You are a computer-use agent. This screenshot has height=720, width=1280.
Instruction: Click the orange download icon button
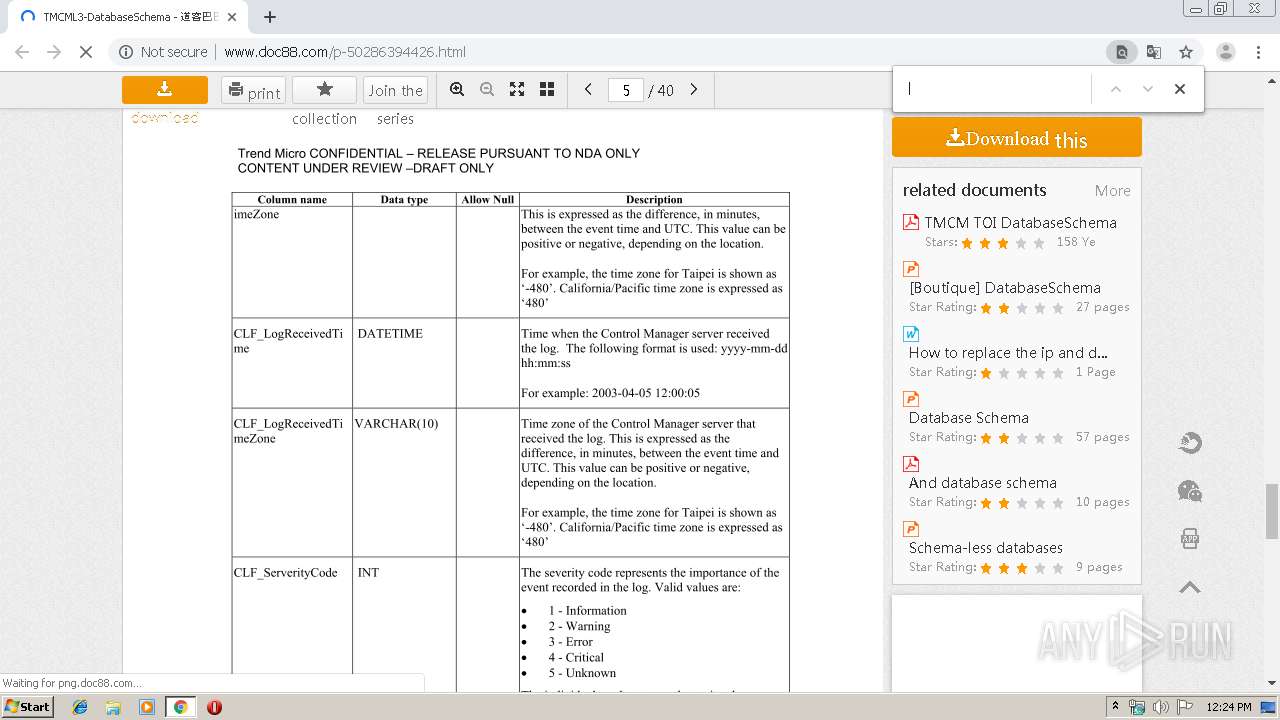(x=165, y=90)
